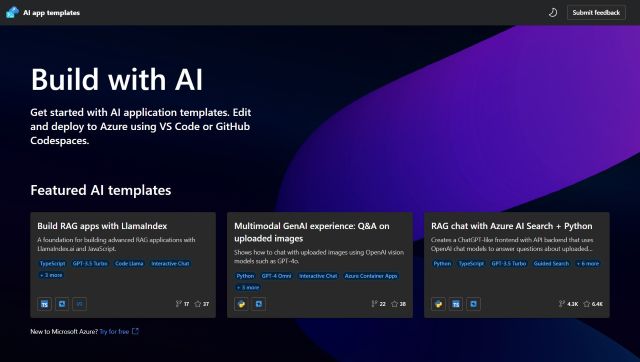Click star icon on Multimodal GenAI card
The height and width of the screenshot is (362, 640).
394,304
